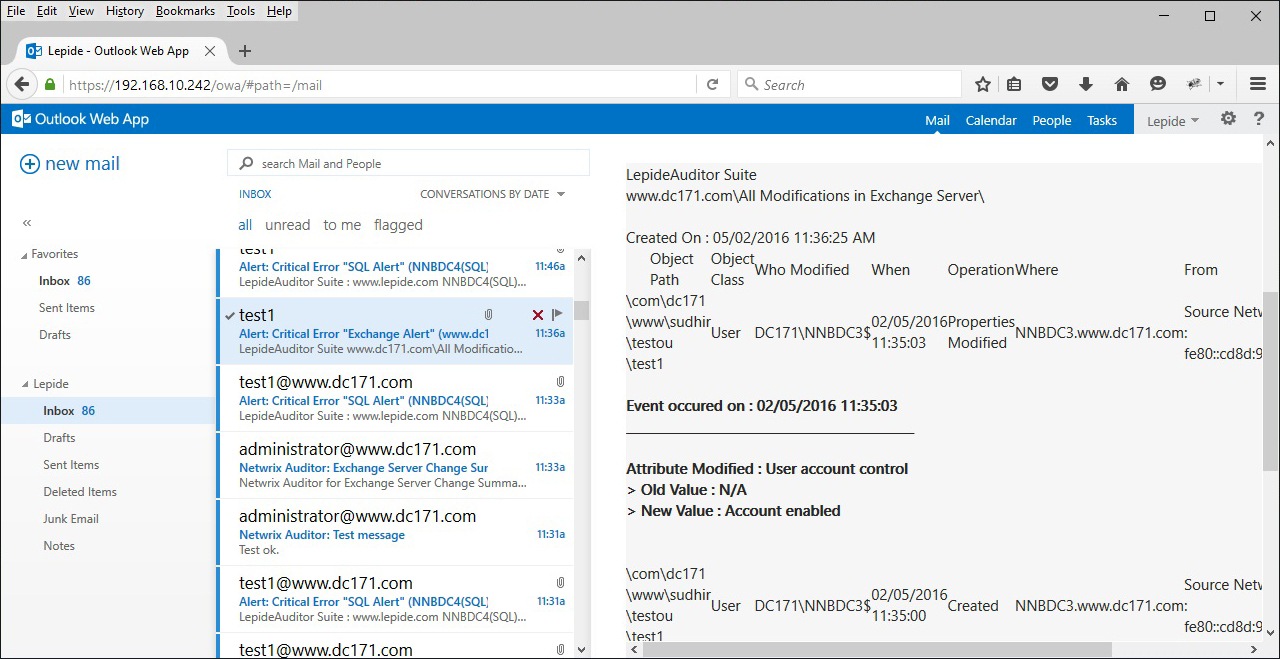This screenshot has height=659, width=1280.
Task: Collapse the folder pane with the double chevron
Action: coord(26,222)
